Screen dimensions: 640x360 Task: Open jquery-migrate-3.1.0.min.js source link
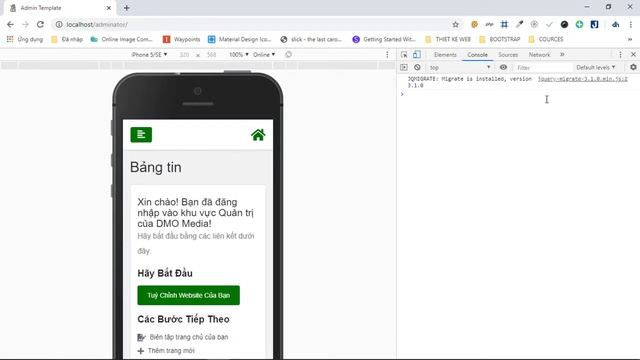[x=583, y=79]
